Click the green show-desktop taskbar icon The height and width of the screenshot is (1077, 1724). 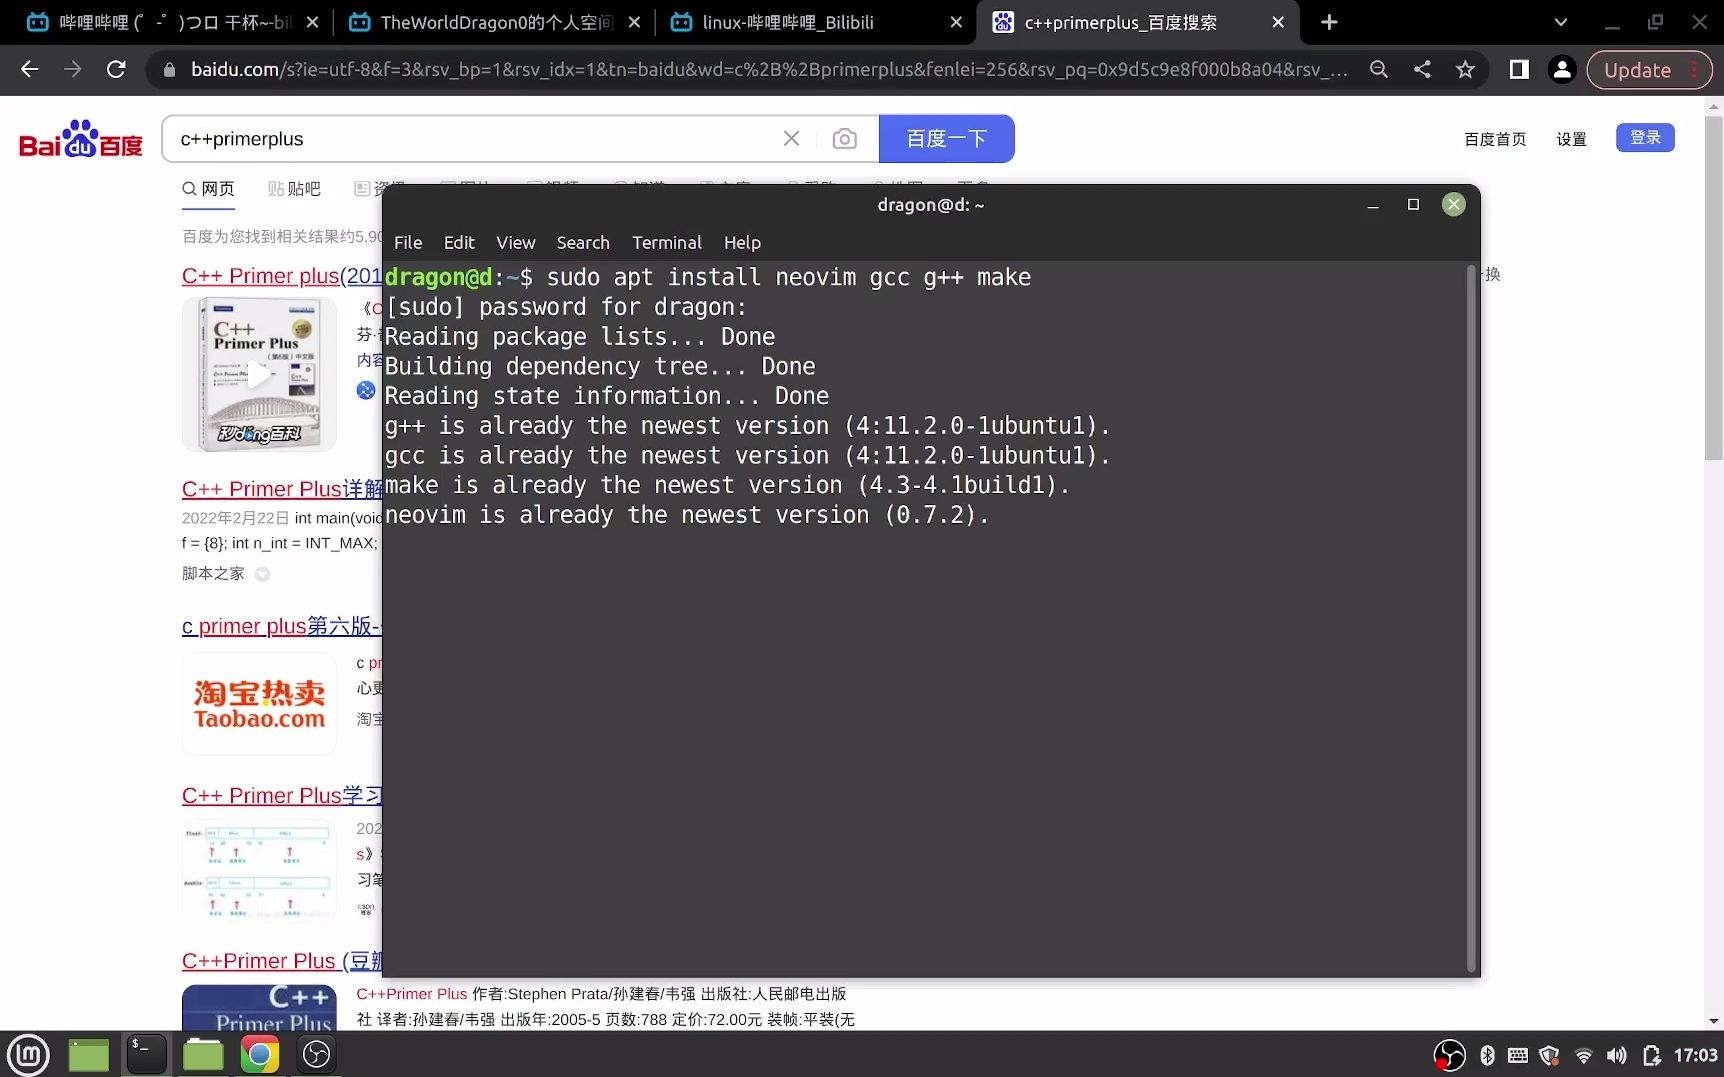88,1054
